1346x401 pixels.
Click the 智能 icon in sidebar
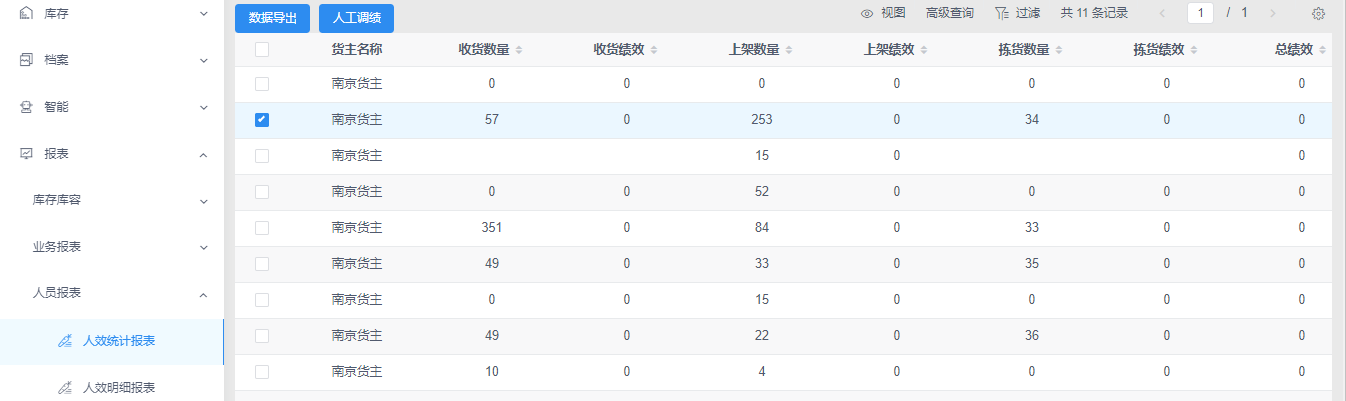pyautogui.click(x=27, y=107)
